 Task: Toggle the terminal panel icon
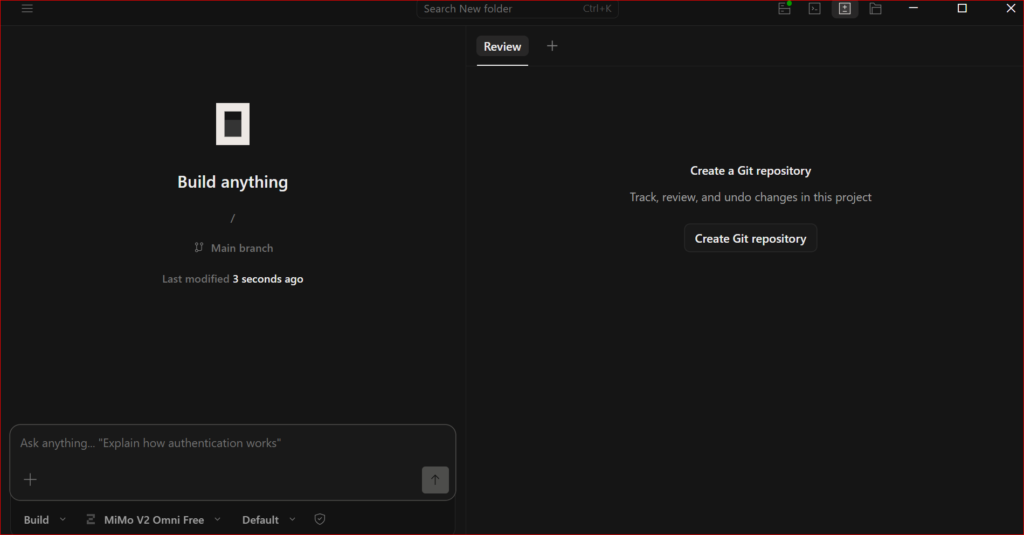(815, 9)
